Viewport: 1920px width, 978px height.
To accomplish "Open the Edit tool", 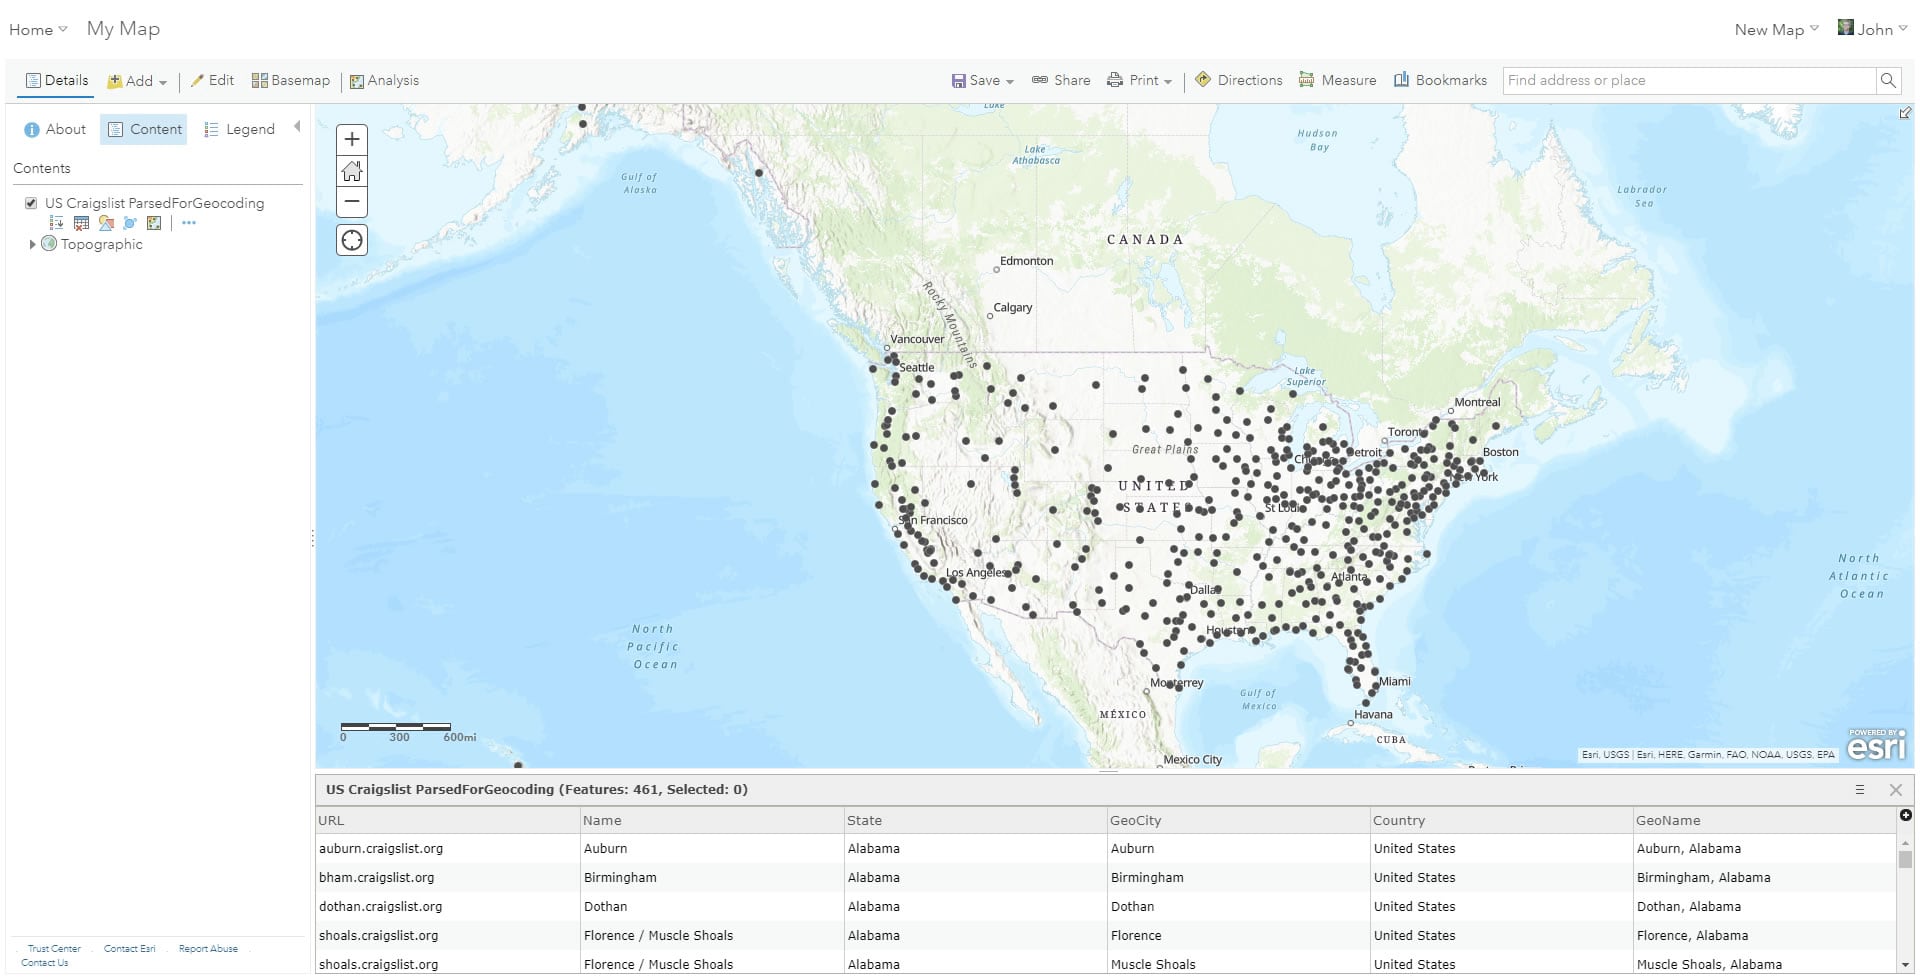I will [x=212, y=80].
